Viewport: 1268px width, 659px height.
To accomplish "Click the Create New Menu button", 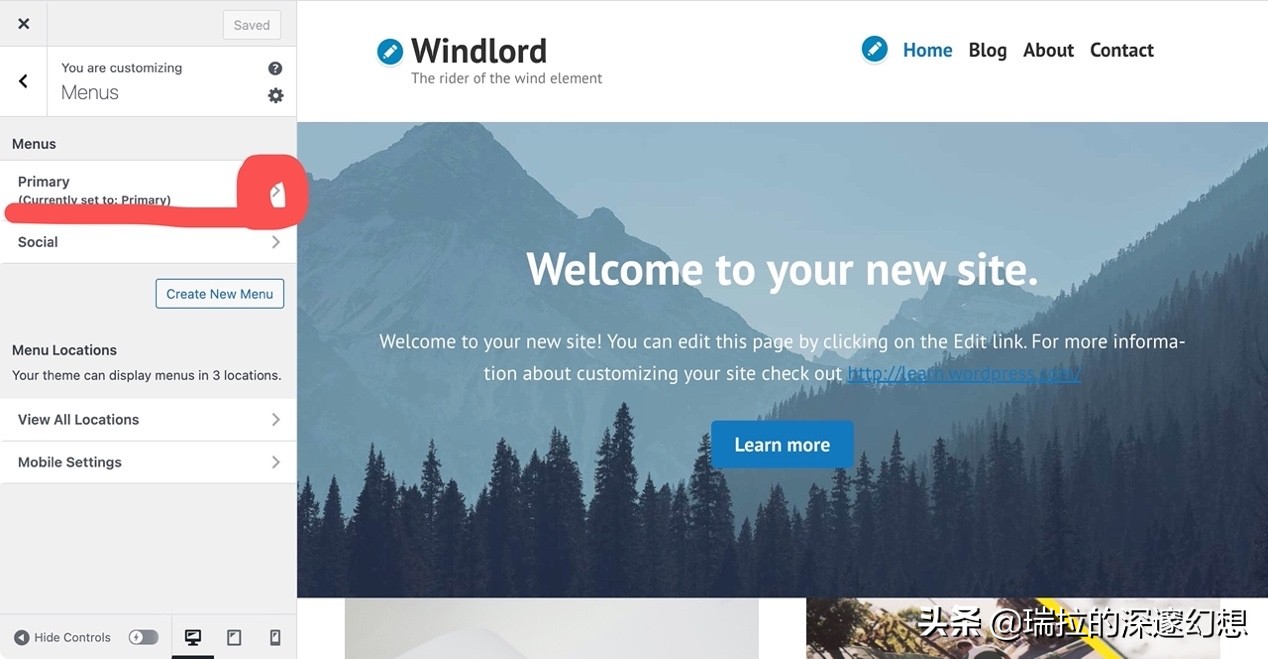I will click(220, 294).
